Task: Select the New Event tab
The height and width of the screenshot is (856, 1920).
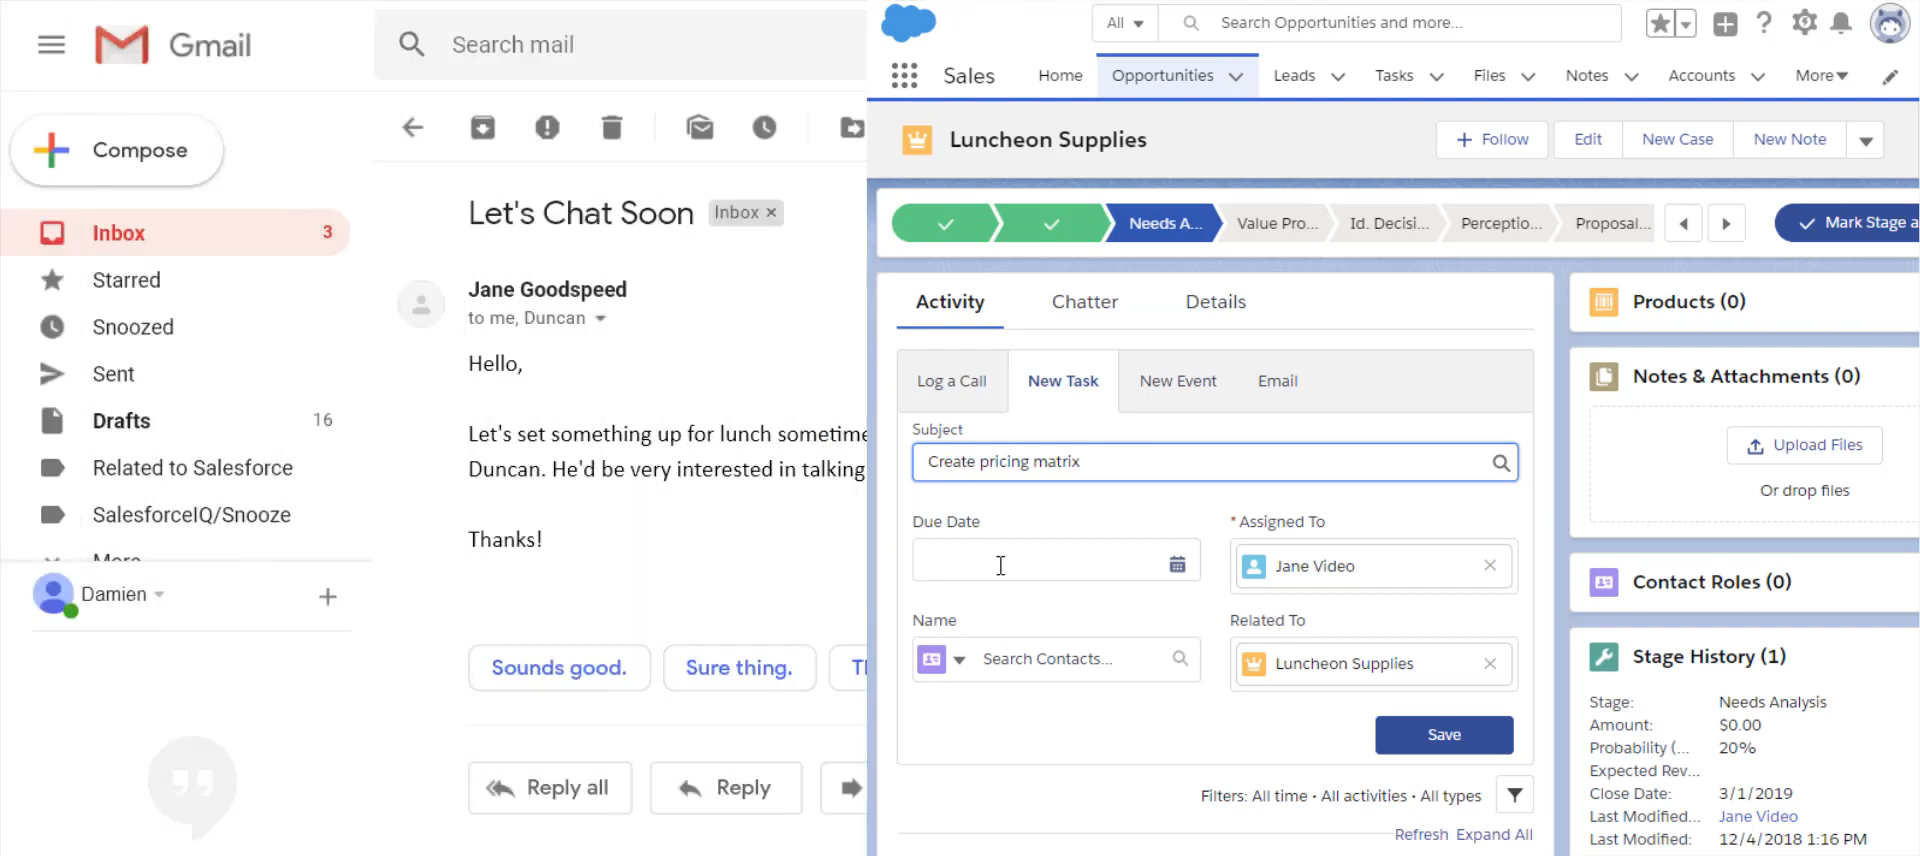Action: (x=1178, y=381)
